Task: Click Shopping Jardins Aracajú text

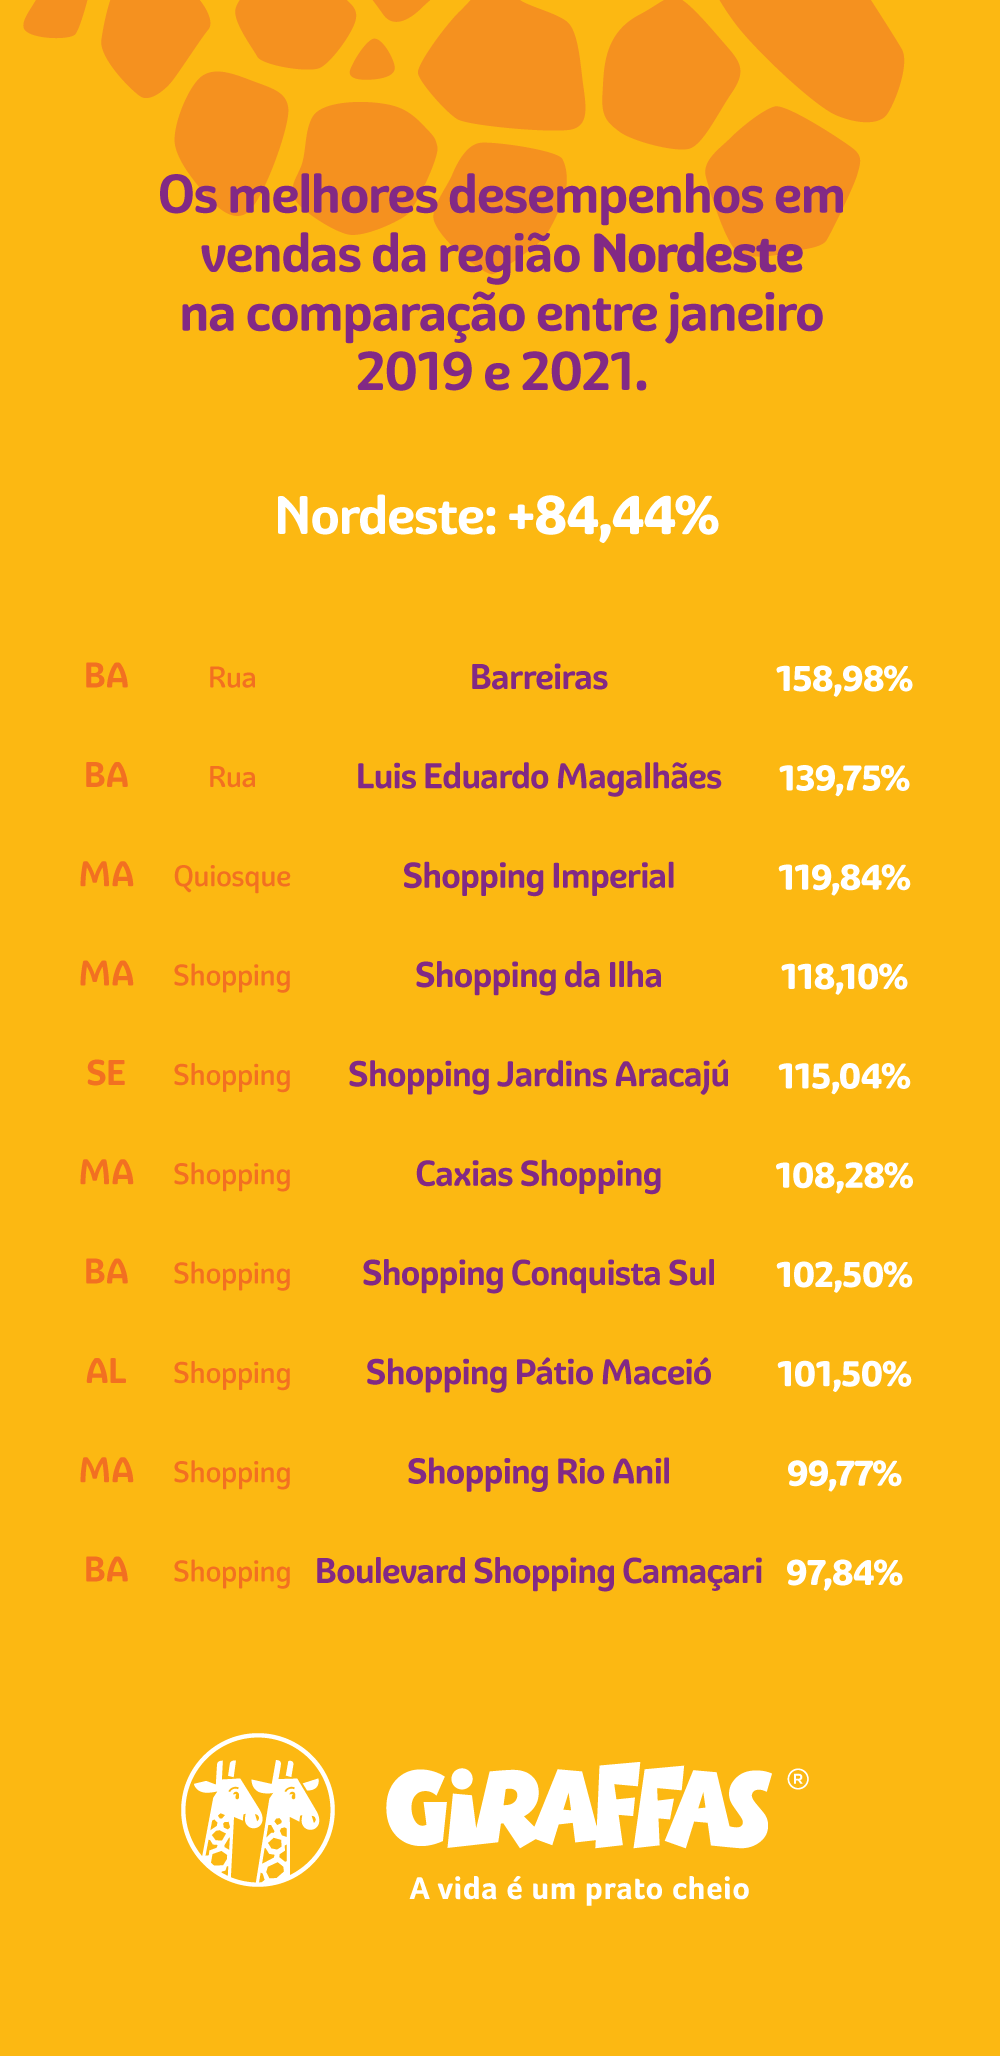Action: [539, 1075]
